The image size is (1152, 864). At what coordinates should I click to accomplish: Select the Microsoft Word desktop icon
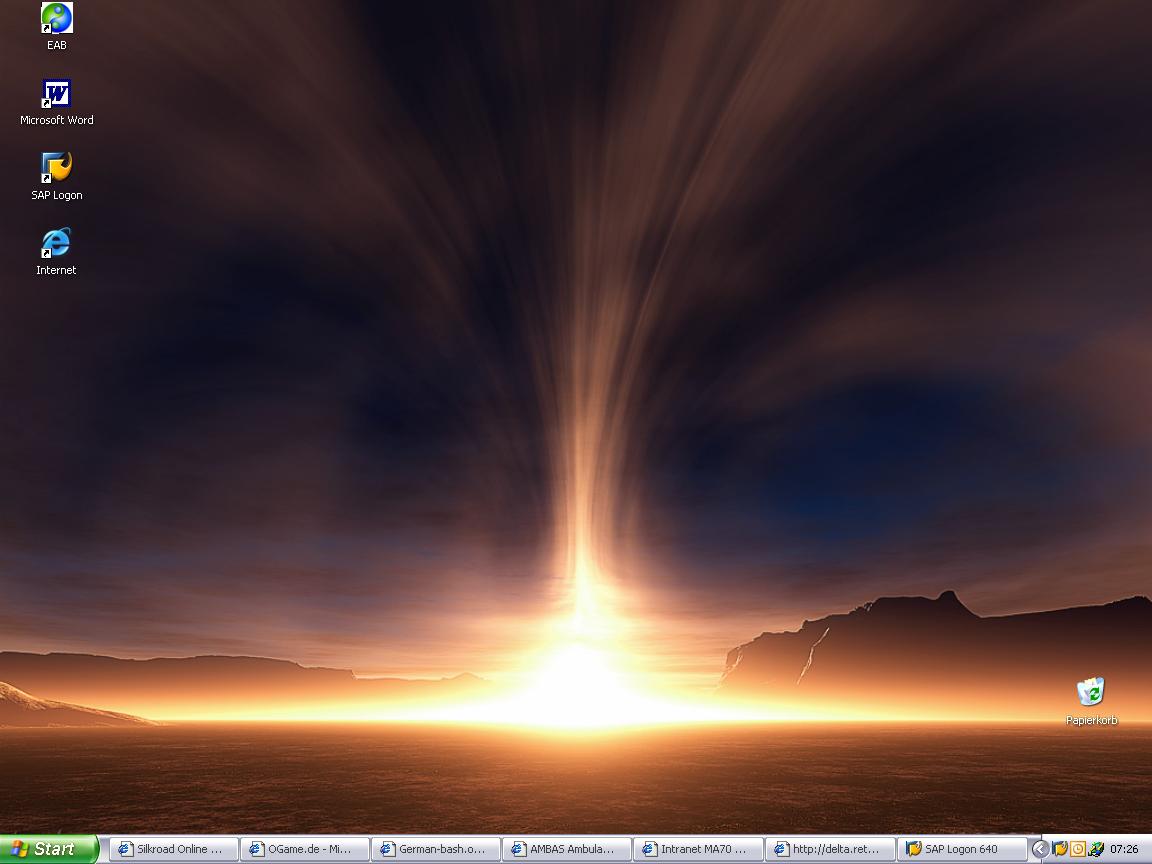point(56,94)
